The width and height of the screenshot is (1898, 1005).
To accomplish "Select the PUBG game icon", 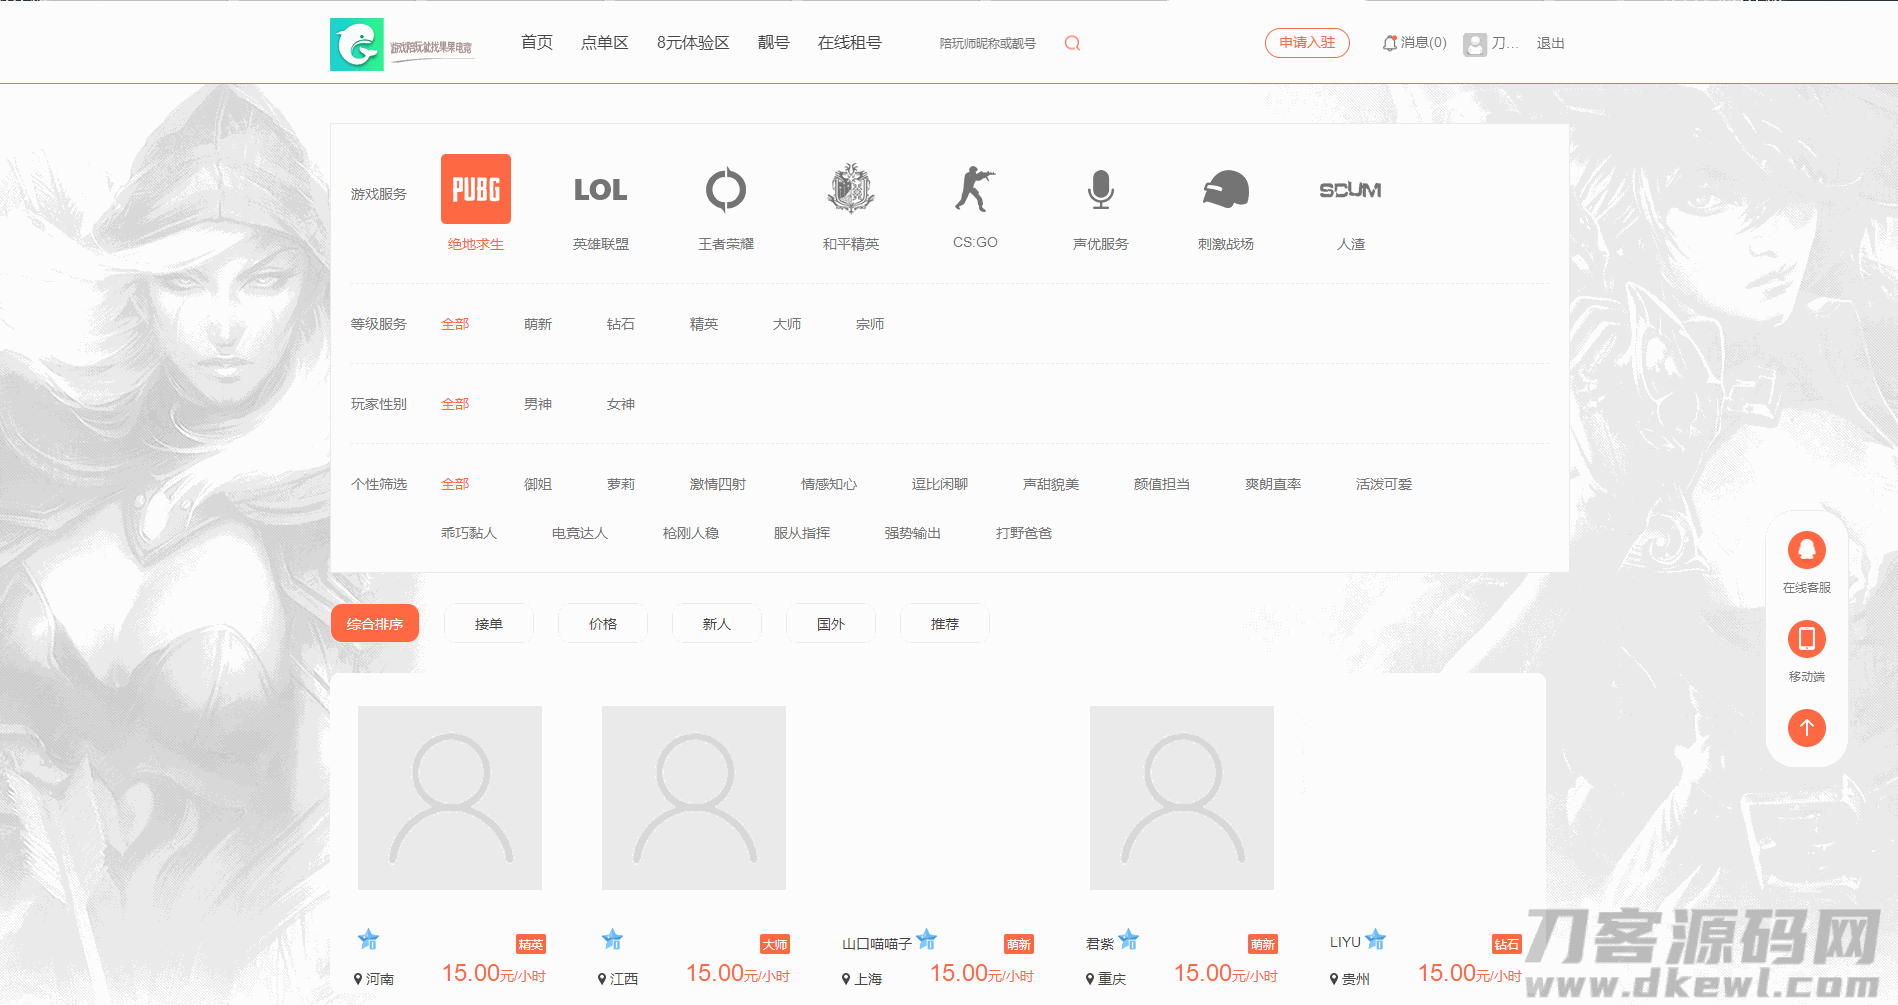I will [x=476, y=189].
